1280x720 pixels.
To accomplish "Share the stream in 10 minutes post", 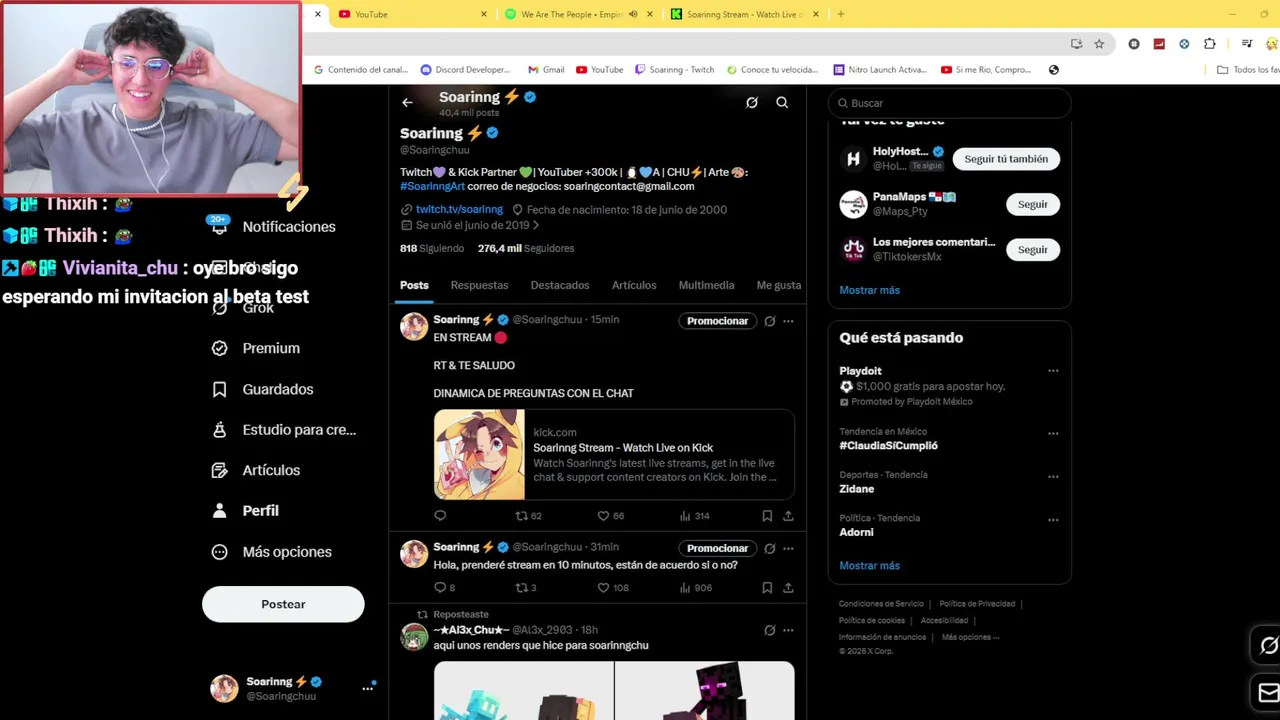I will coord(788,588).
